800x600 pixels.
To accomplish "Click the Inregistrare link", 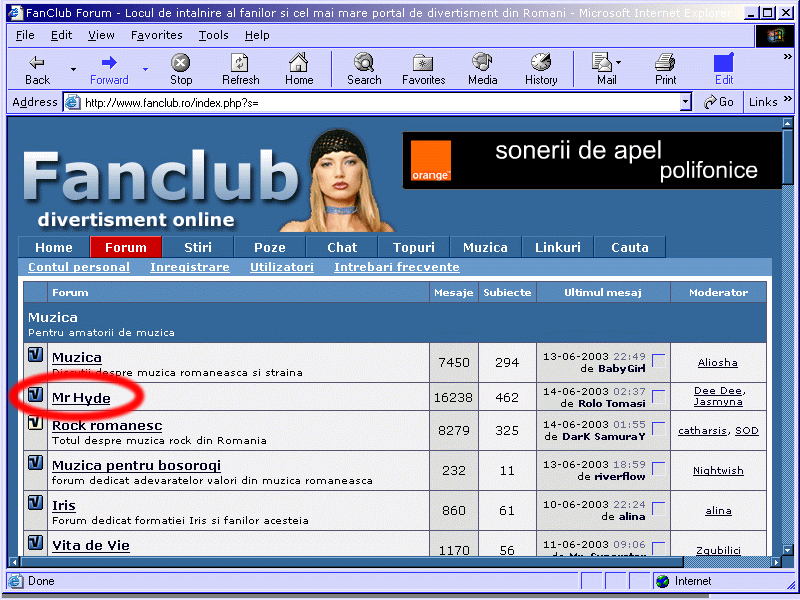I will [x=190, y=267].
